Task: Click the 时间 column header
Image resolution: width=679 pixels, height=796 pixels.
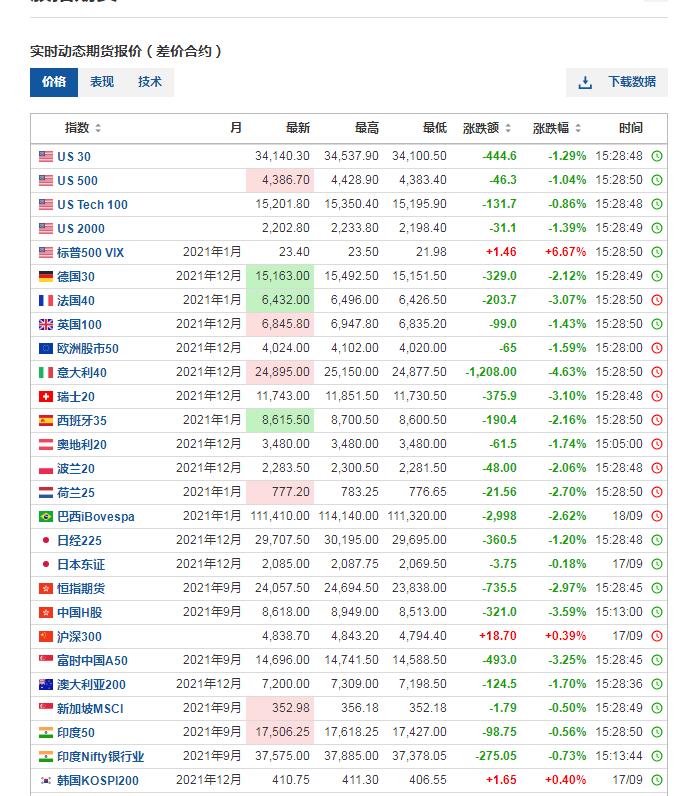Action: pos(630,128)
